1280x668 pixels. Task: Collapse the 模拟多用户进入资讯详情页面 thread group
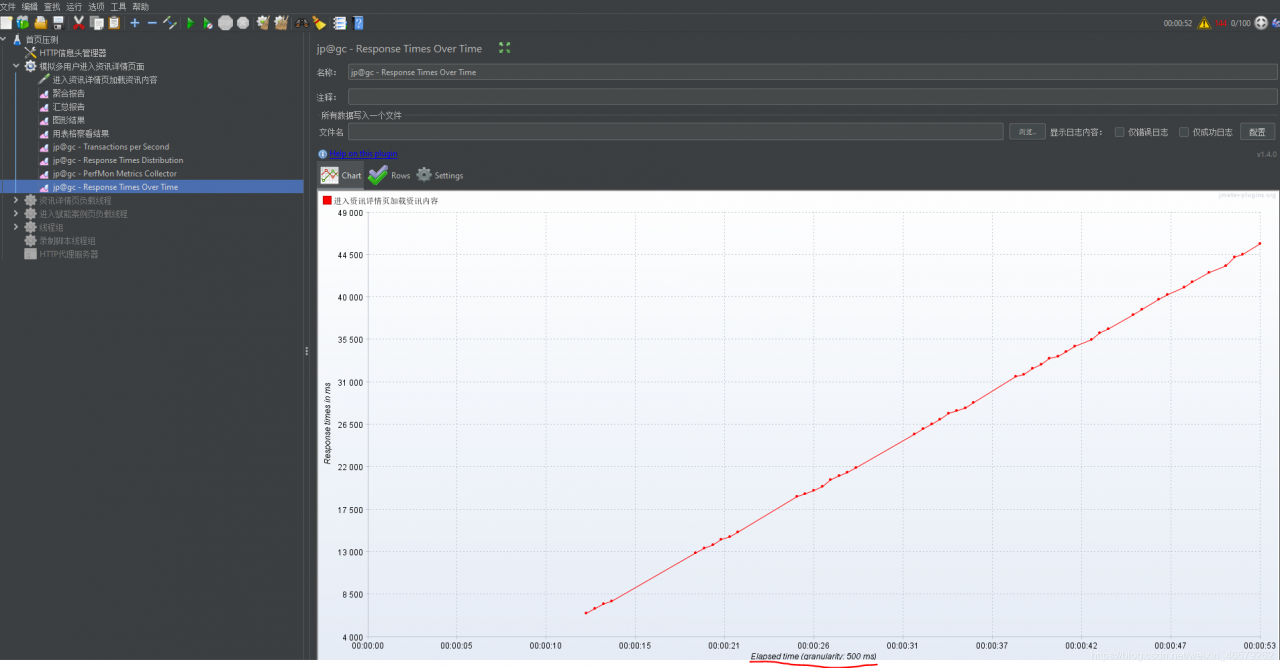[x=16, y=66]
